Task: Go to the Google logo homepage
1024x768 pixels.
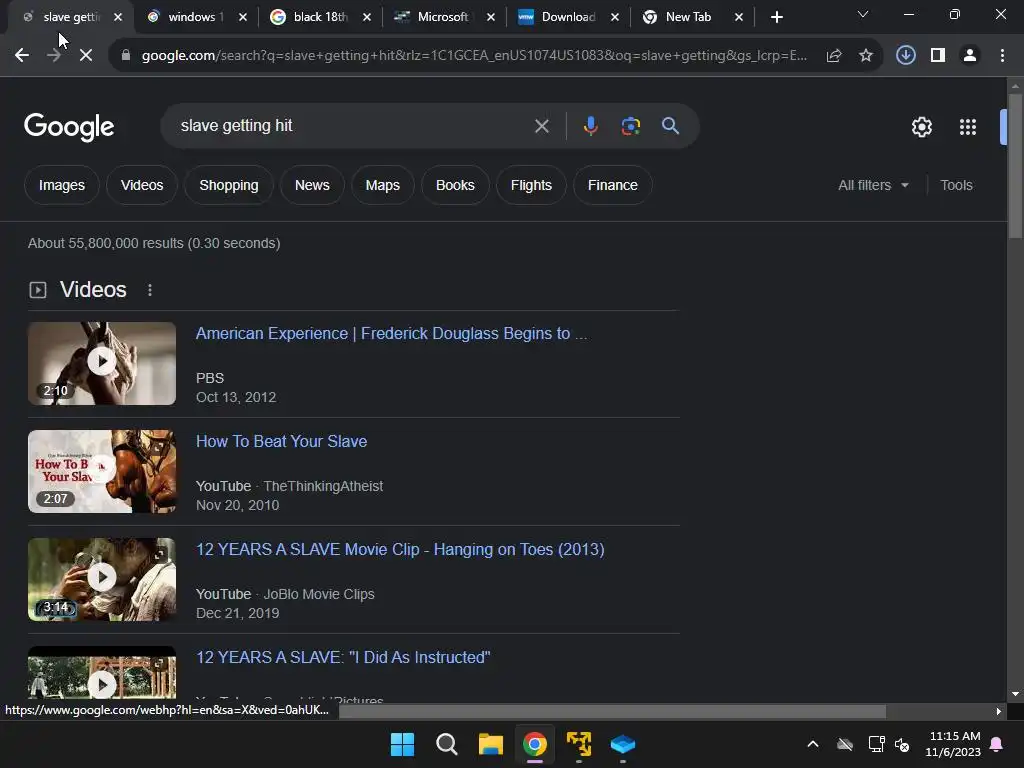Action: [x=69, y=127]
